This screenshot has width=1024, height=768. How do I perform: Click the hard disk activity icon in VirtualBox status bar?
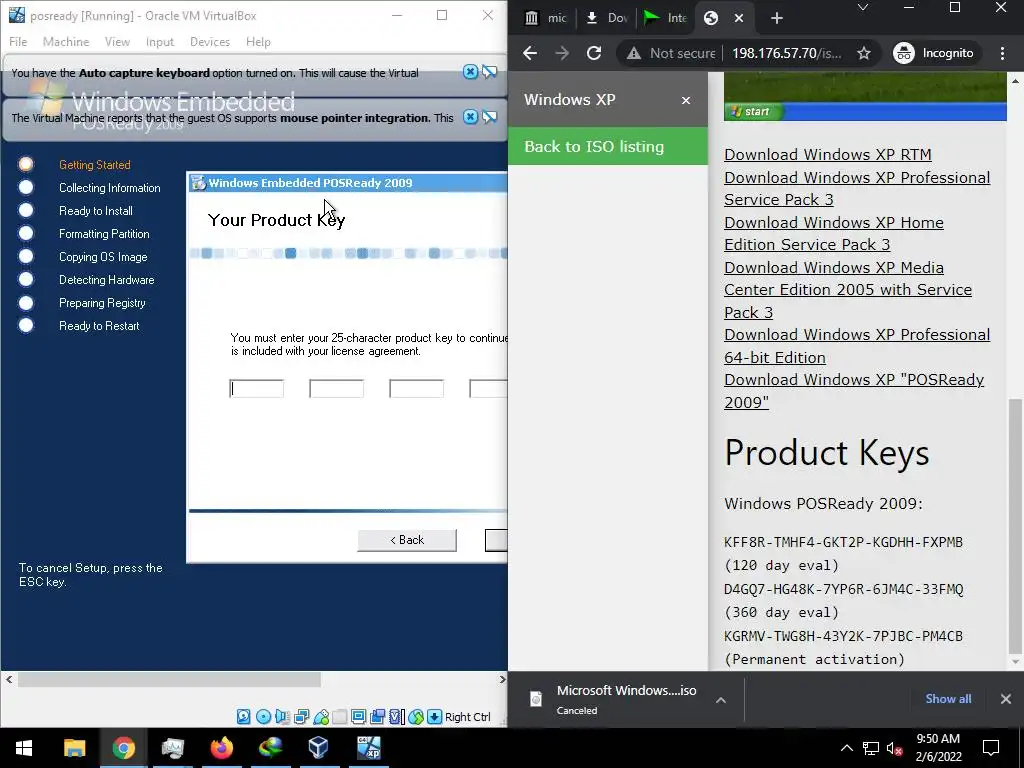pos(244,716)
